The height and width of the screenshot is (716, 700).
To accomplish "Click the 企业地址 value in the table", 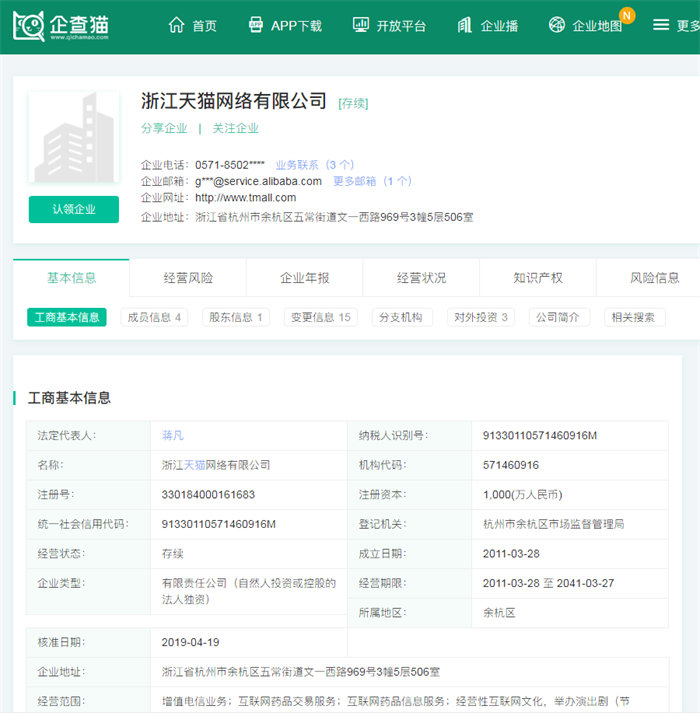I will point(301,672).
